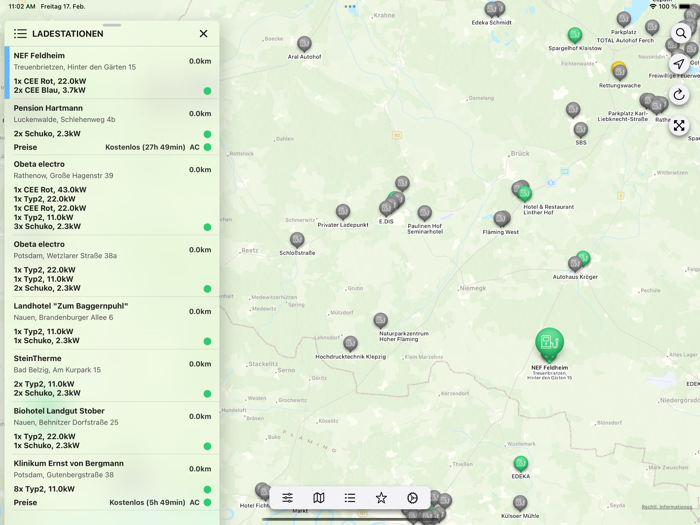This screenshot has width=700, height=525.
Task: Select the Fläming West map pin
Action: coord(500,219)
